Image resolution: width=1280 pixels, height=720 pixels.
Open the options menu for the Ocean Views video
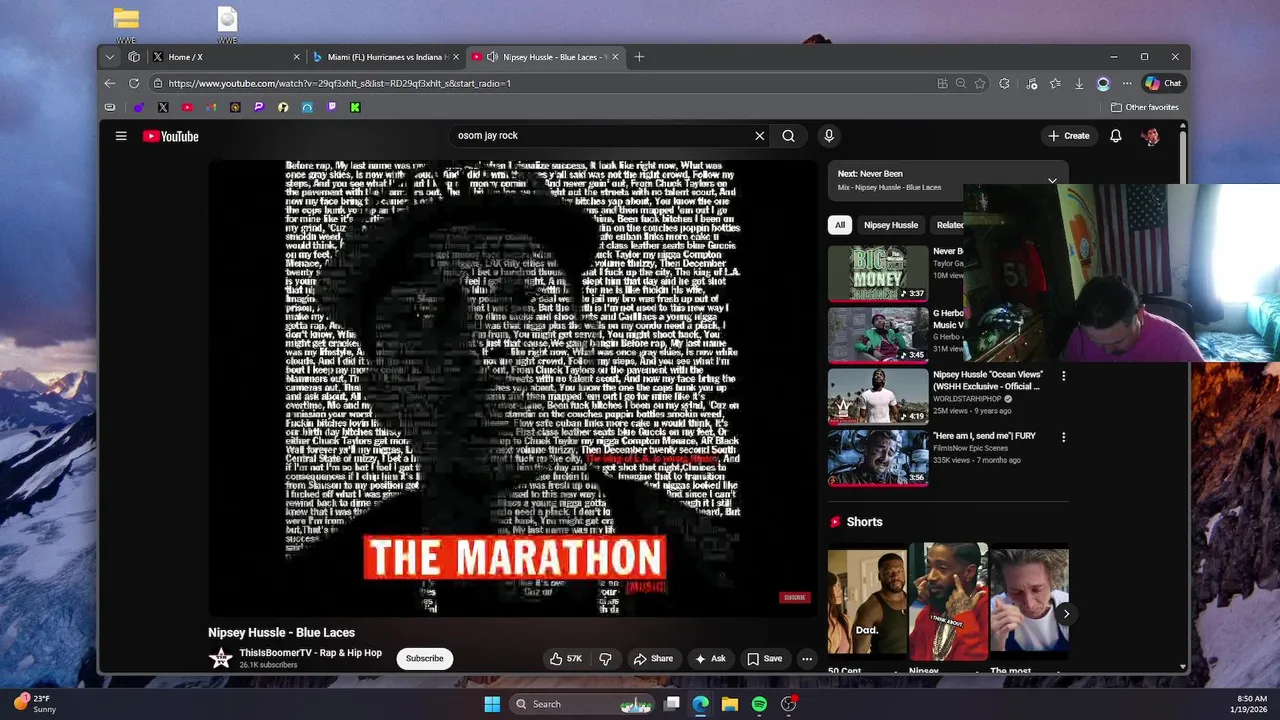(1063, 377)
